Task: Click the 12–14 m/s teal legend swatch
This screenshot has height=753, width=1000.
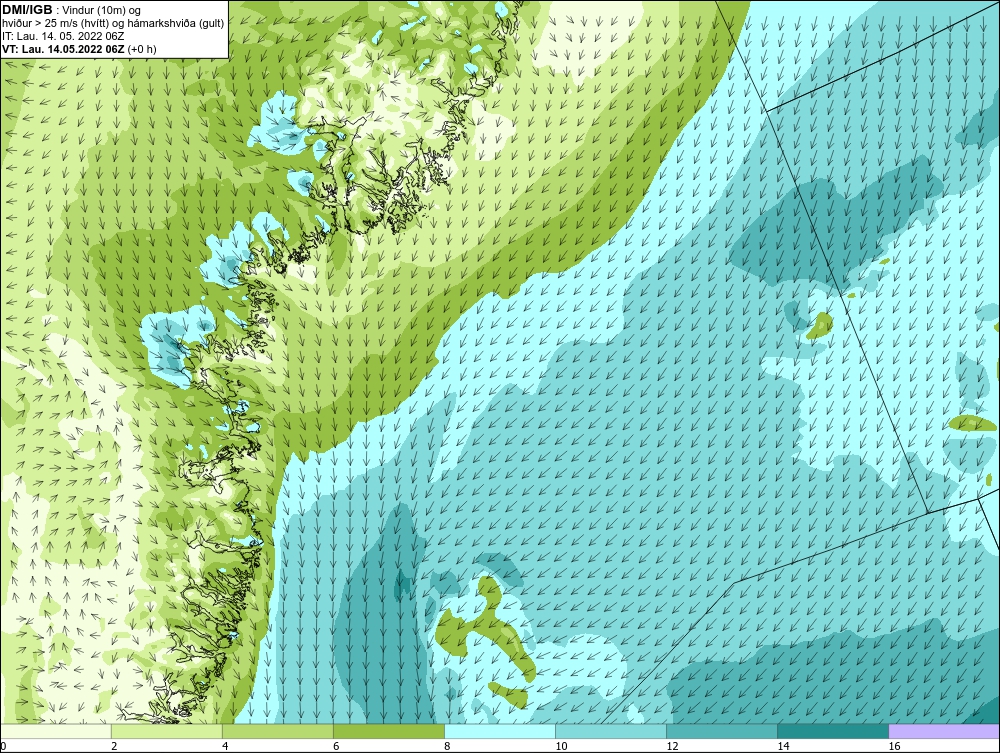Action: tap(722, 731)
